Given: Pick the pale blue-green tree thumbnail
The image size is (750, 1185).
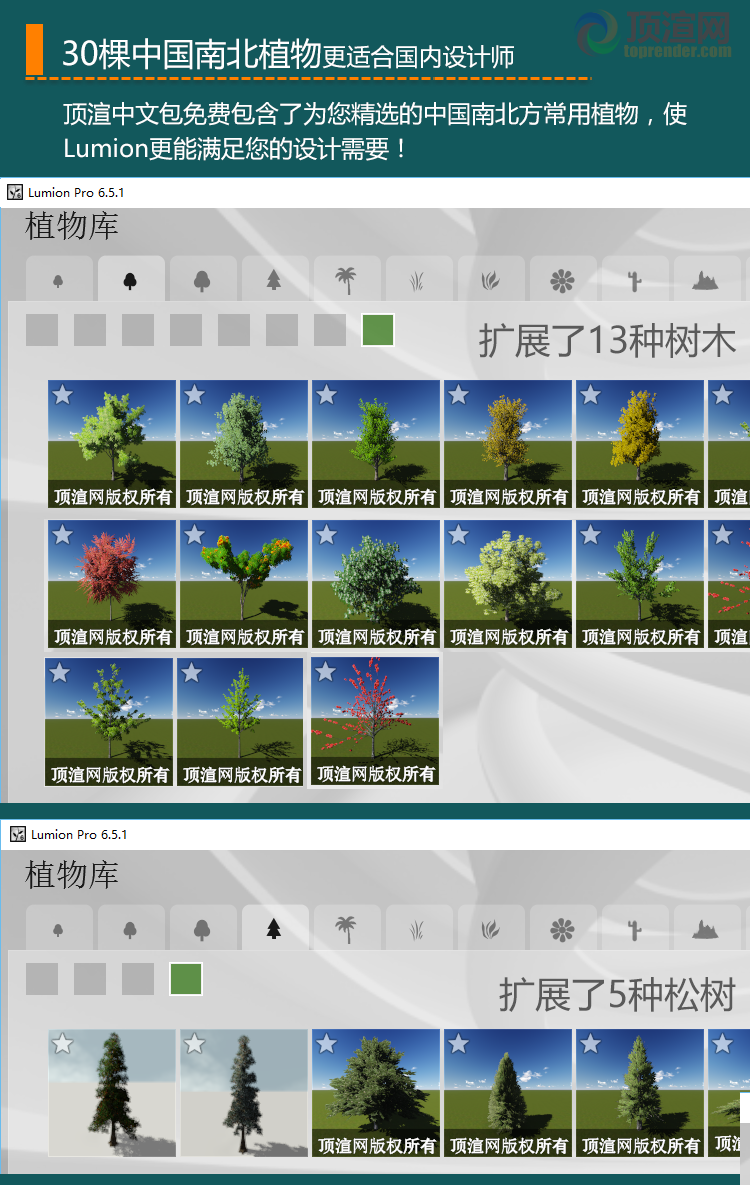Looking at the screenshot, I should click(x=244, y=444).
